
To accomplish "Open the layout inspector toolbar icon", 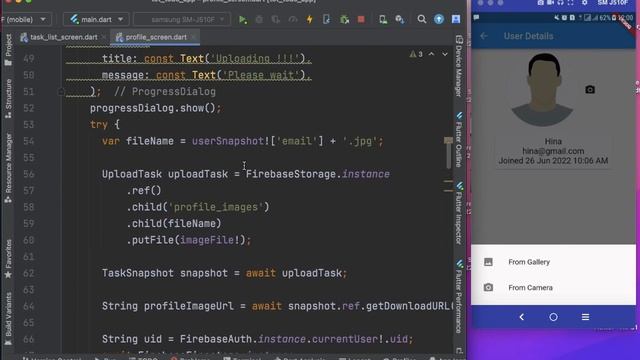I will [x=400, y=20].
